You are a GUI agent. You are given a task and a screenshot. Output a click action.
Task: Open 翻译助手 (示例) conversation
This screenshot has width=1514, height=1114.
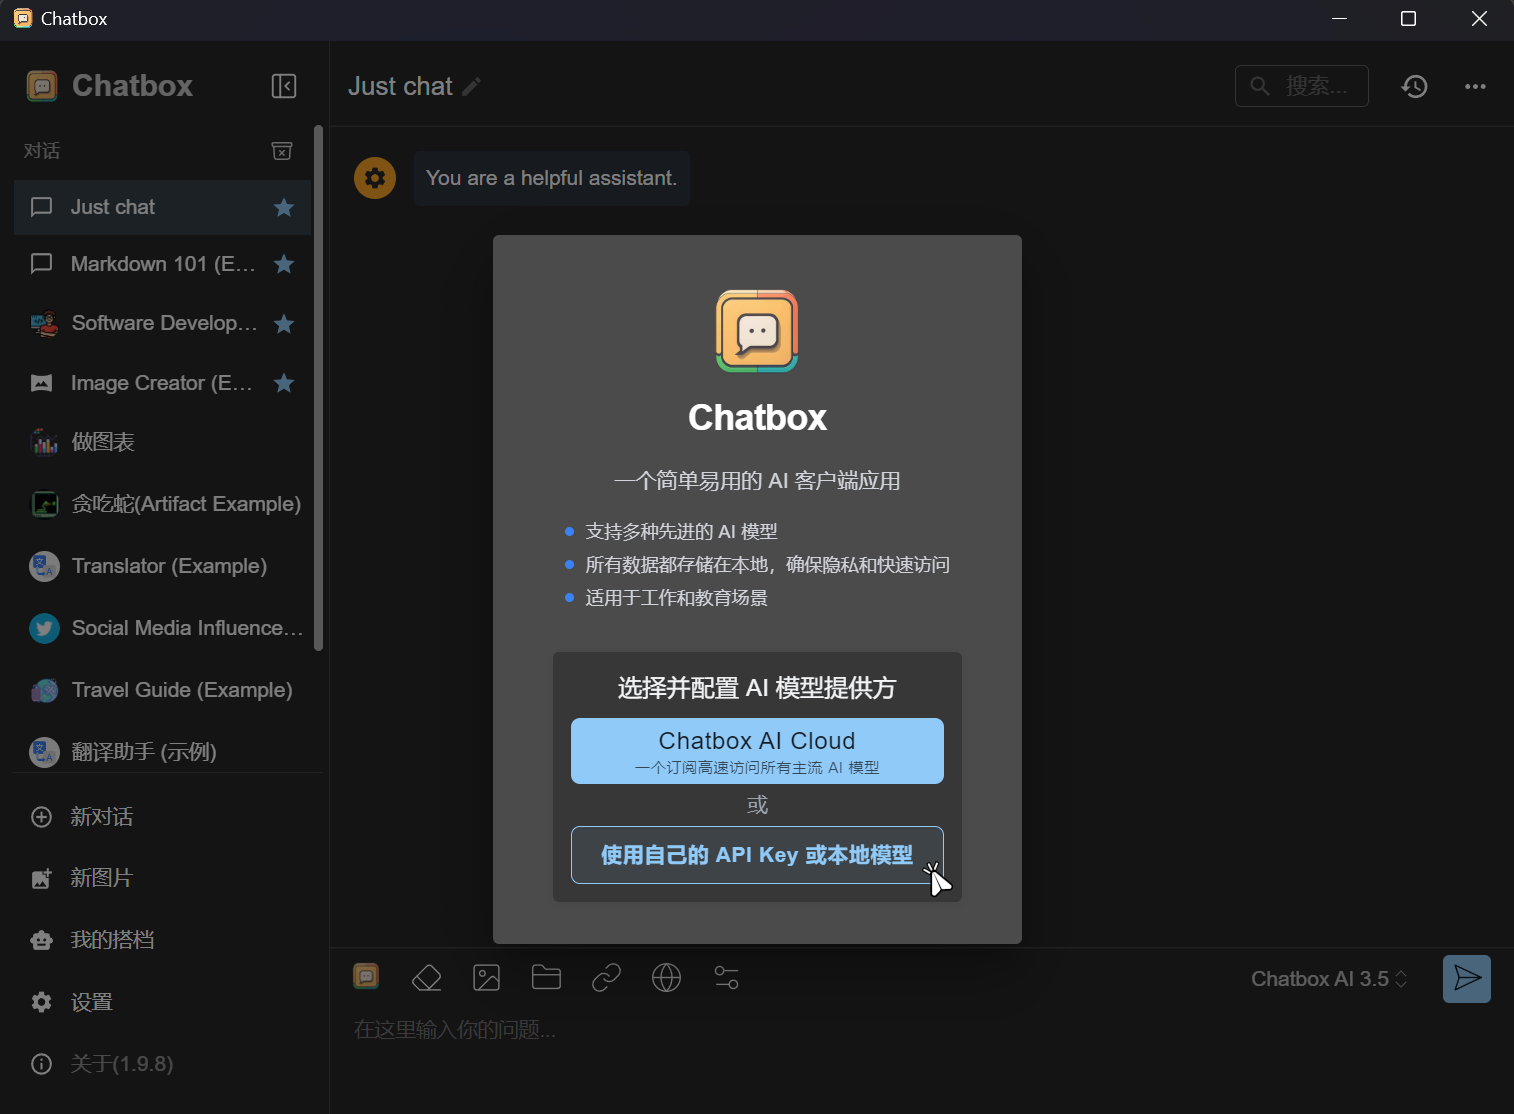pos(162,752)
